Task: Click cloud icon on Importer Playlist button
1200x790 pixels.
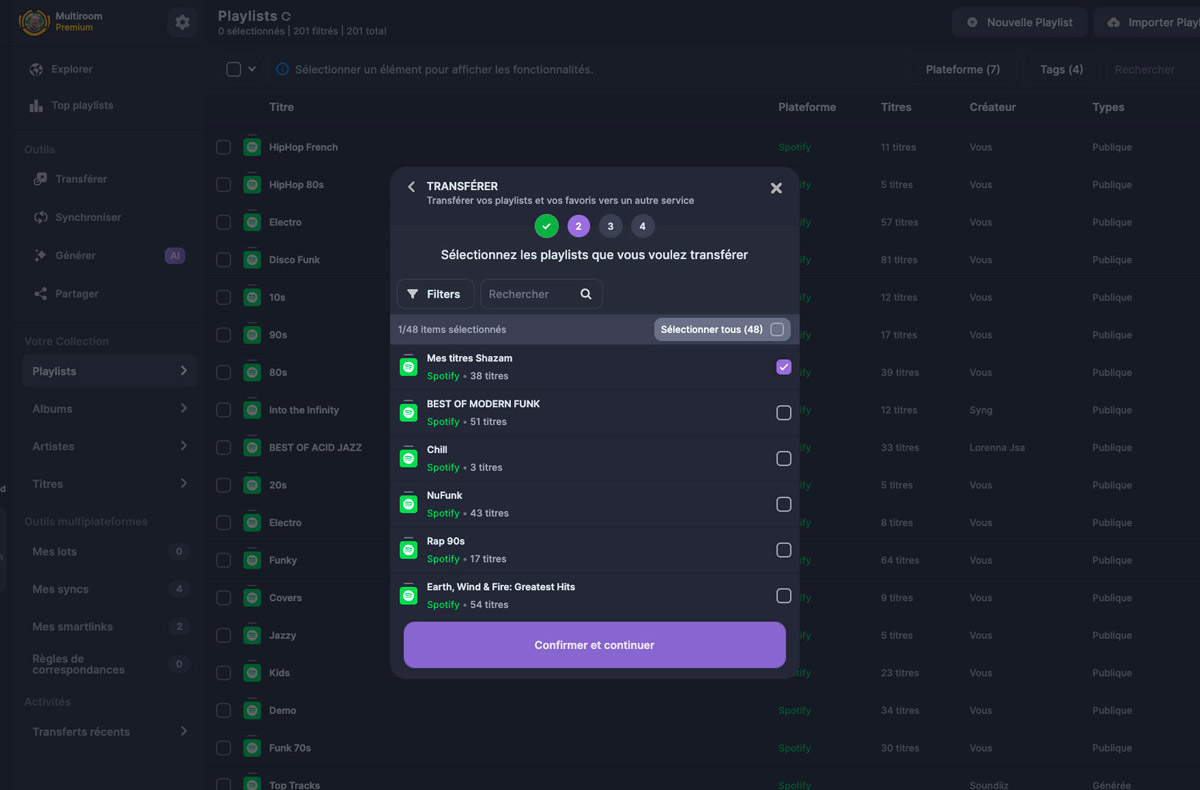Action: (x=1113, y=22)
